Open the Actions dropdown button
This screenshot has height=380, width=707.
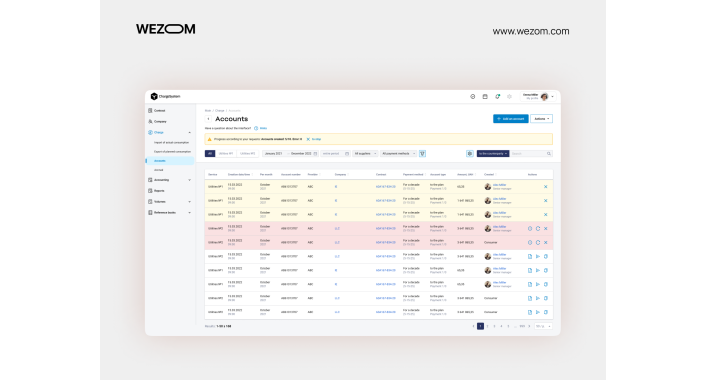pos(542,119)
